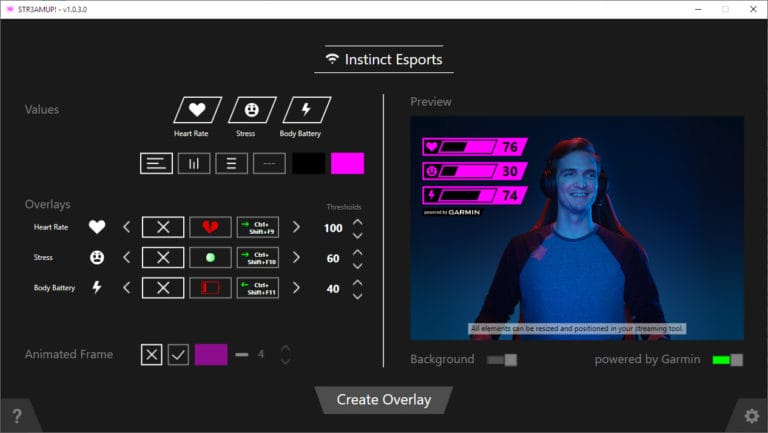The image size is (768, 433).
Task: Select the Heart Rate value icon
Action: pyautogui.click(x=197, y=110)
